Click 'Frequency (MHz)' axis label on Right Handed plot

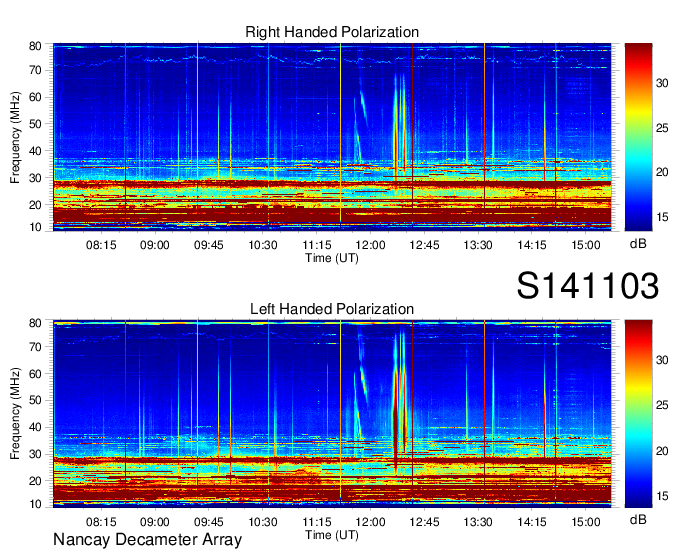click(x=15, y=137)
